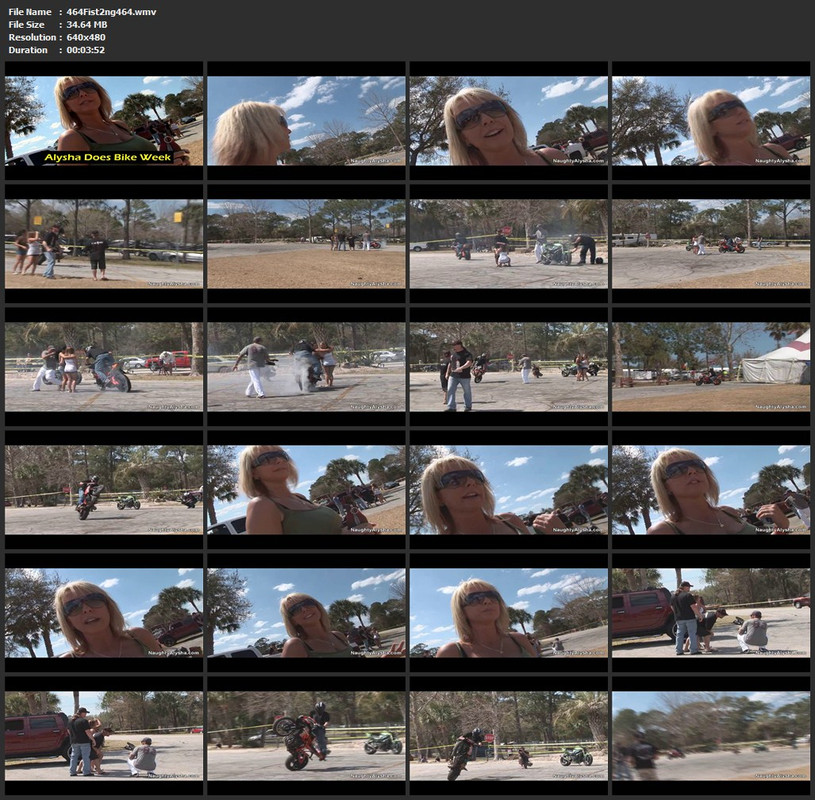Select fourth-row thumbnail of woman in green tank top
The width and height of the screenshot is (815, 800).
pos(306,490)
